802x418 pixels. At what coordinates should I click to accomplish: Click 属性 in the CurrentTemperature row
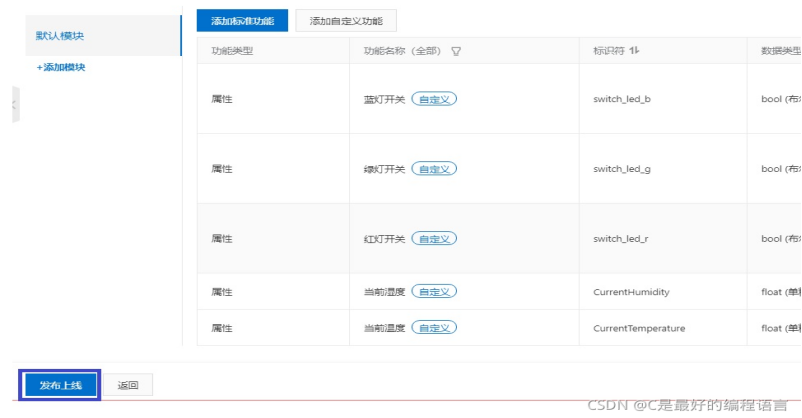(222, 328)
